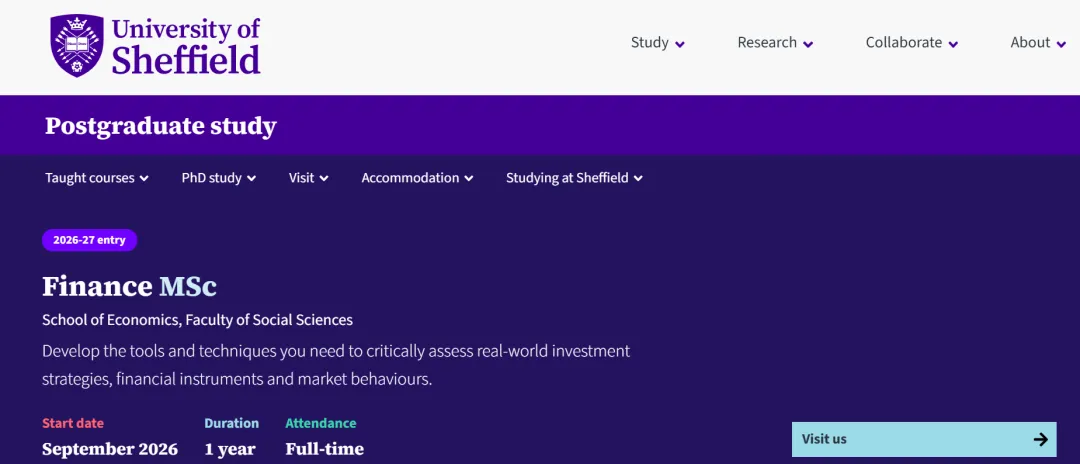The image size is (1080, 464).
Task: Click the chevron icon beside Study
Action: click(680, 44)
